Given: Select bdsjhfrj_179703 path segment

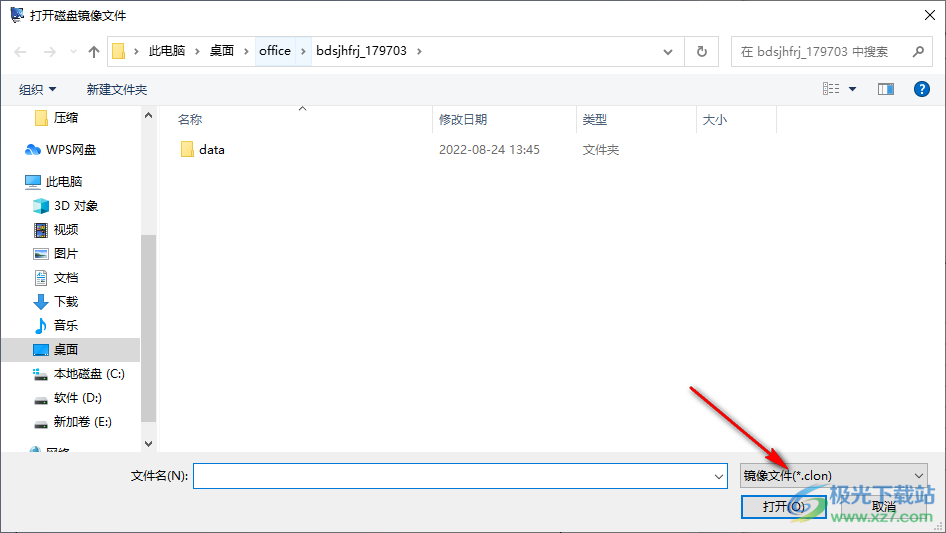Looking at the screenshot, I should pos(361,51).
